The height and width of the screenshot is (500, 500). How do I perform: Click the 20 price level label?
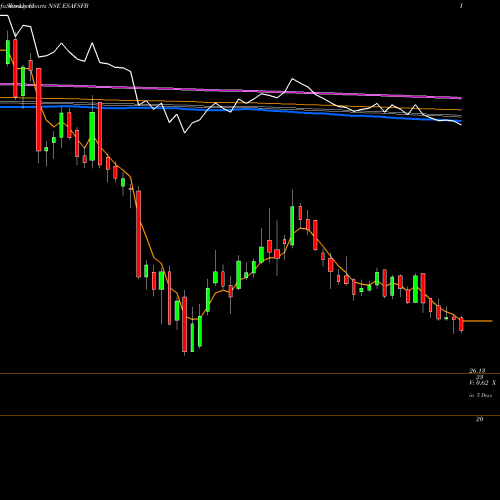[x=479, y=419]
